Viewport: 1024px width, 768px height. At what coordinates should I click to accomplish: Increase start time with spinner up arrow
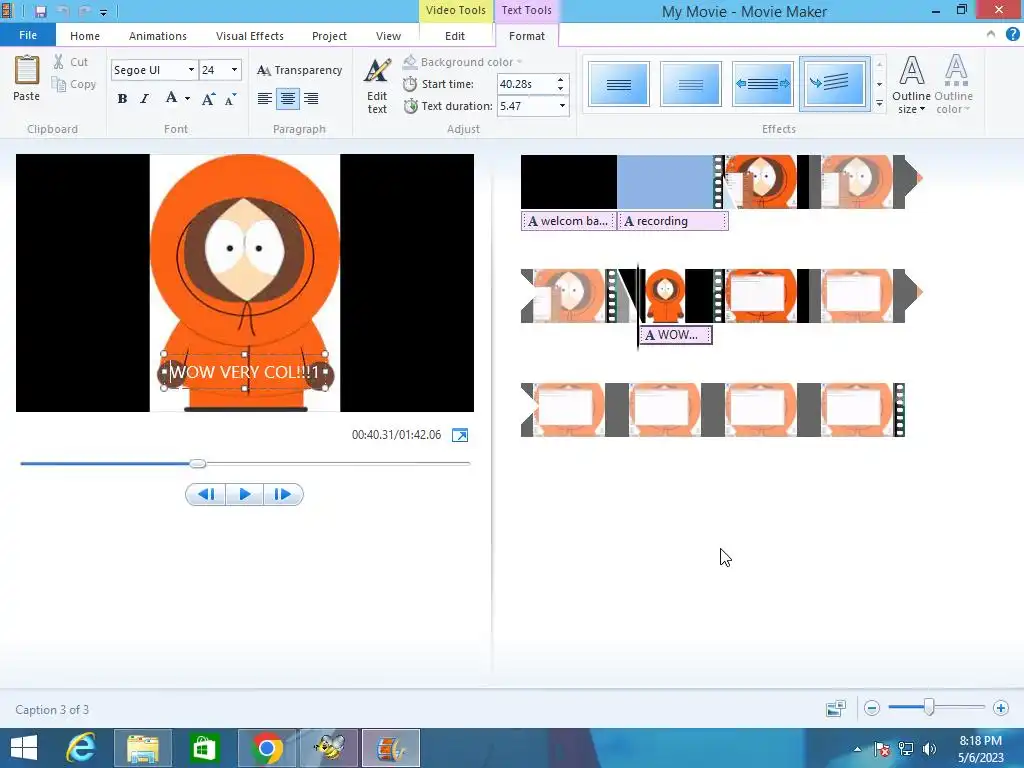tap(560, 80)
